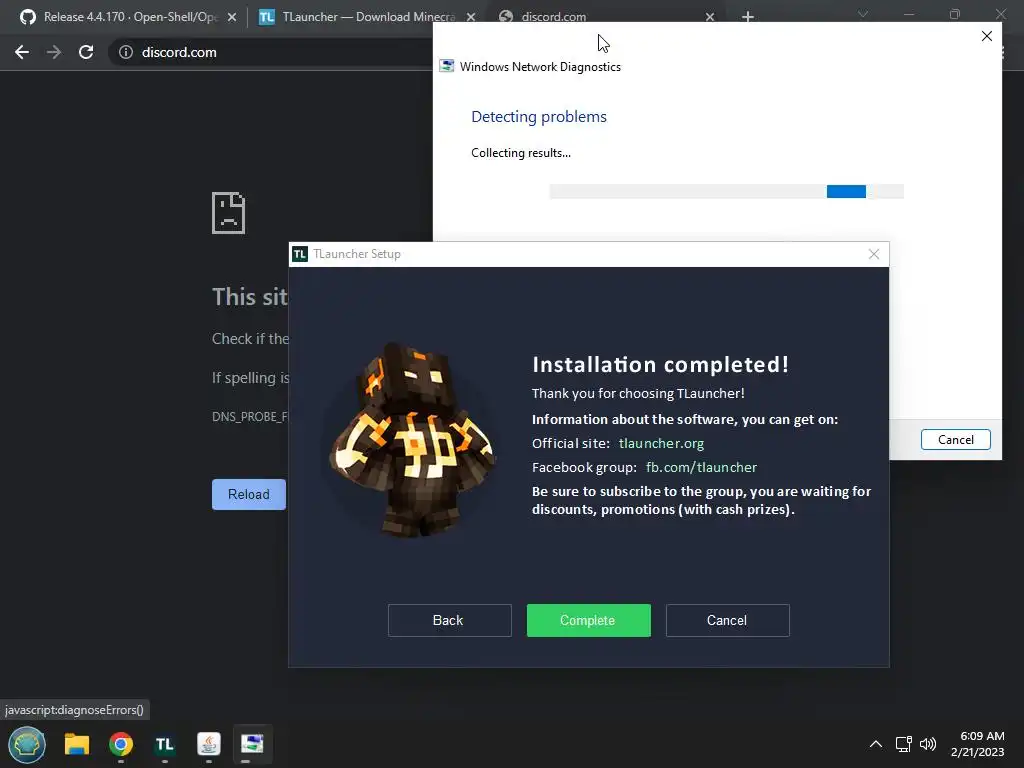This screenshot has width=1024, height=768.
Task: Click the 'Installation completed!' heading
Action: pos(660,364)
